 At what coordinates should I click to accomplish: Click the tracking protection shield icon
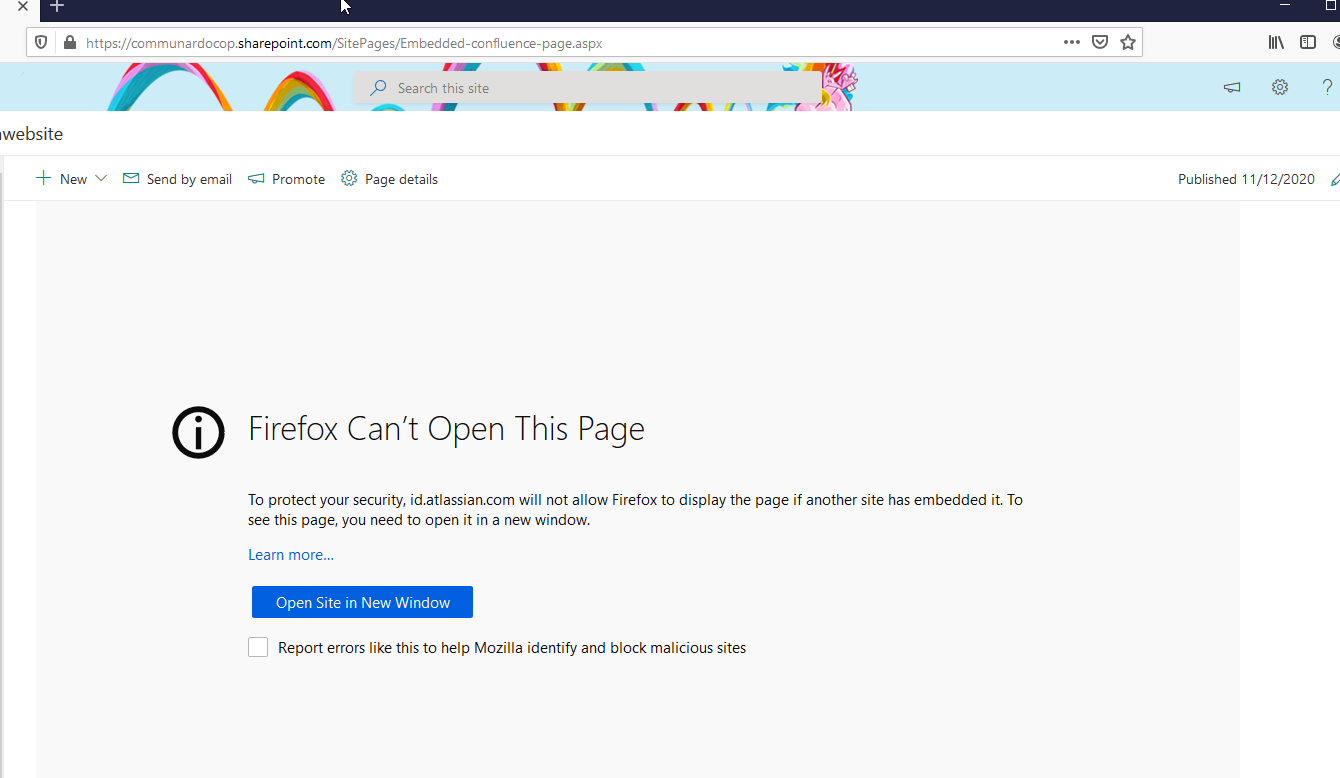41,43
